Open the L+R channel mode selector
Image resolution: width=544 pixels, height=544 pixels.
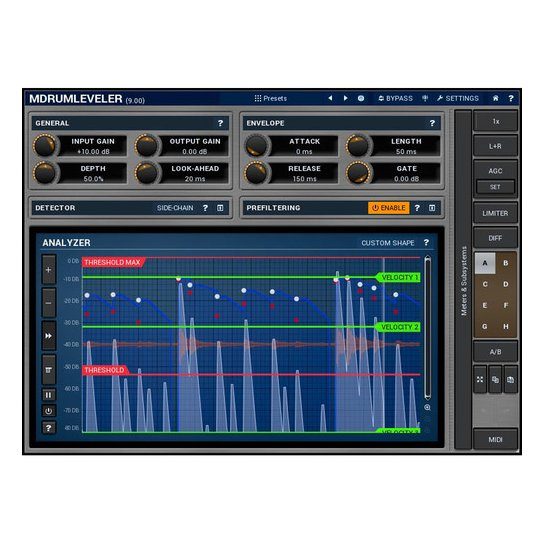coord(495,146)
